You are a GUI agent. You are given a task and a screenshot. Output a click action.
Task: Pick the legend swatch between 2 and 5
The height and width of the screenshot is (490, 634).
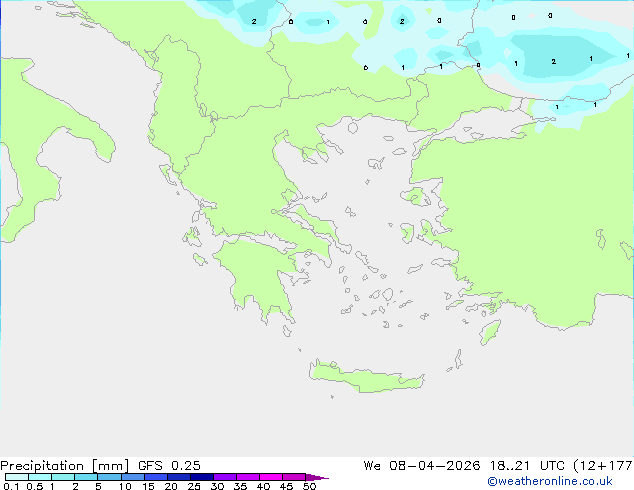(x=86, y=477)
